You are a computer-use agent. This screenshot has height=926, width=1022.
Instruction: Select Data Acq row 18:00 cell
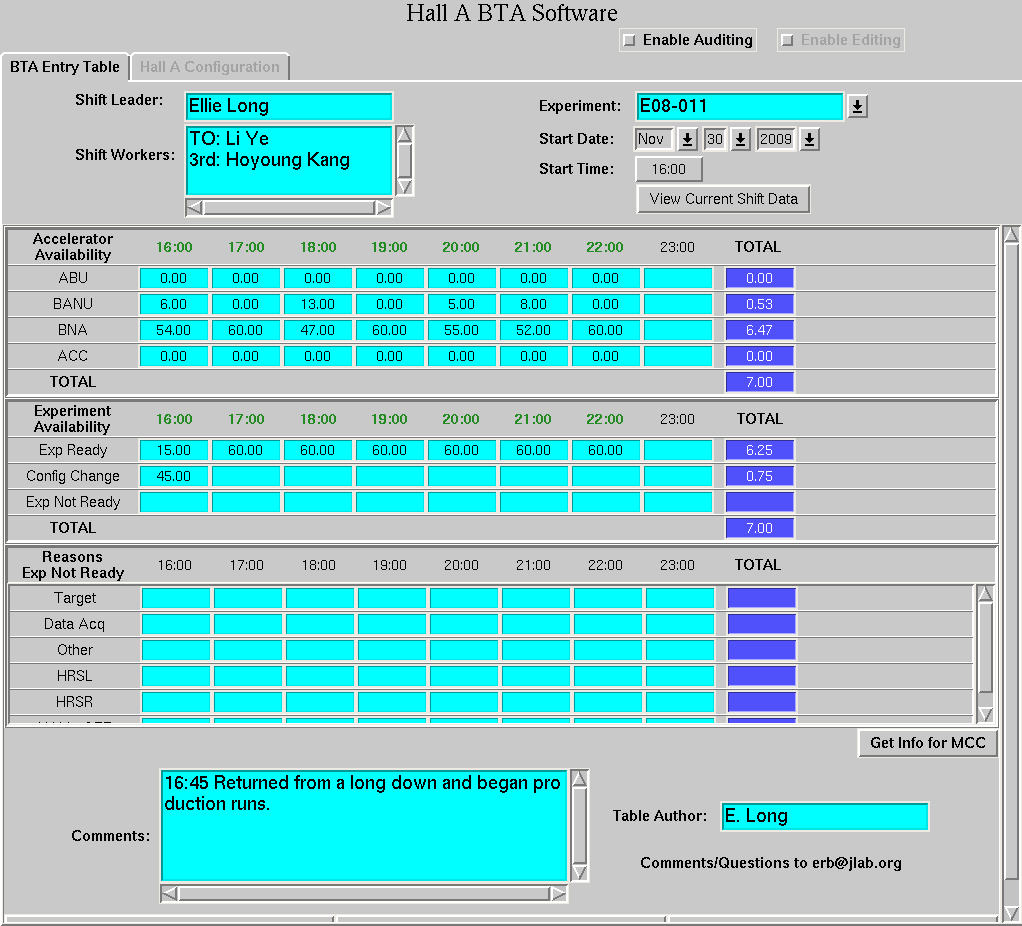320,624
